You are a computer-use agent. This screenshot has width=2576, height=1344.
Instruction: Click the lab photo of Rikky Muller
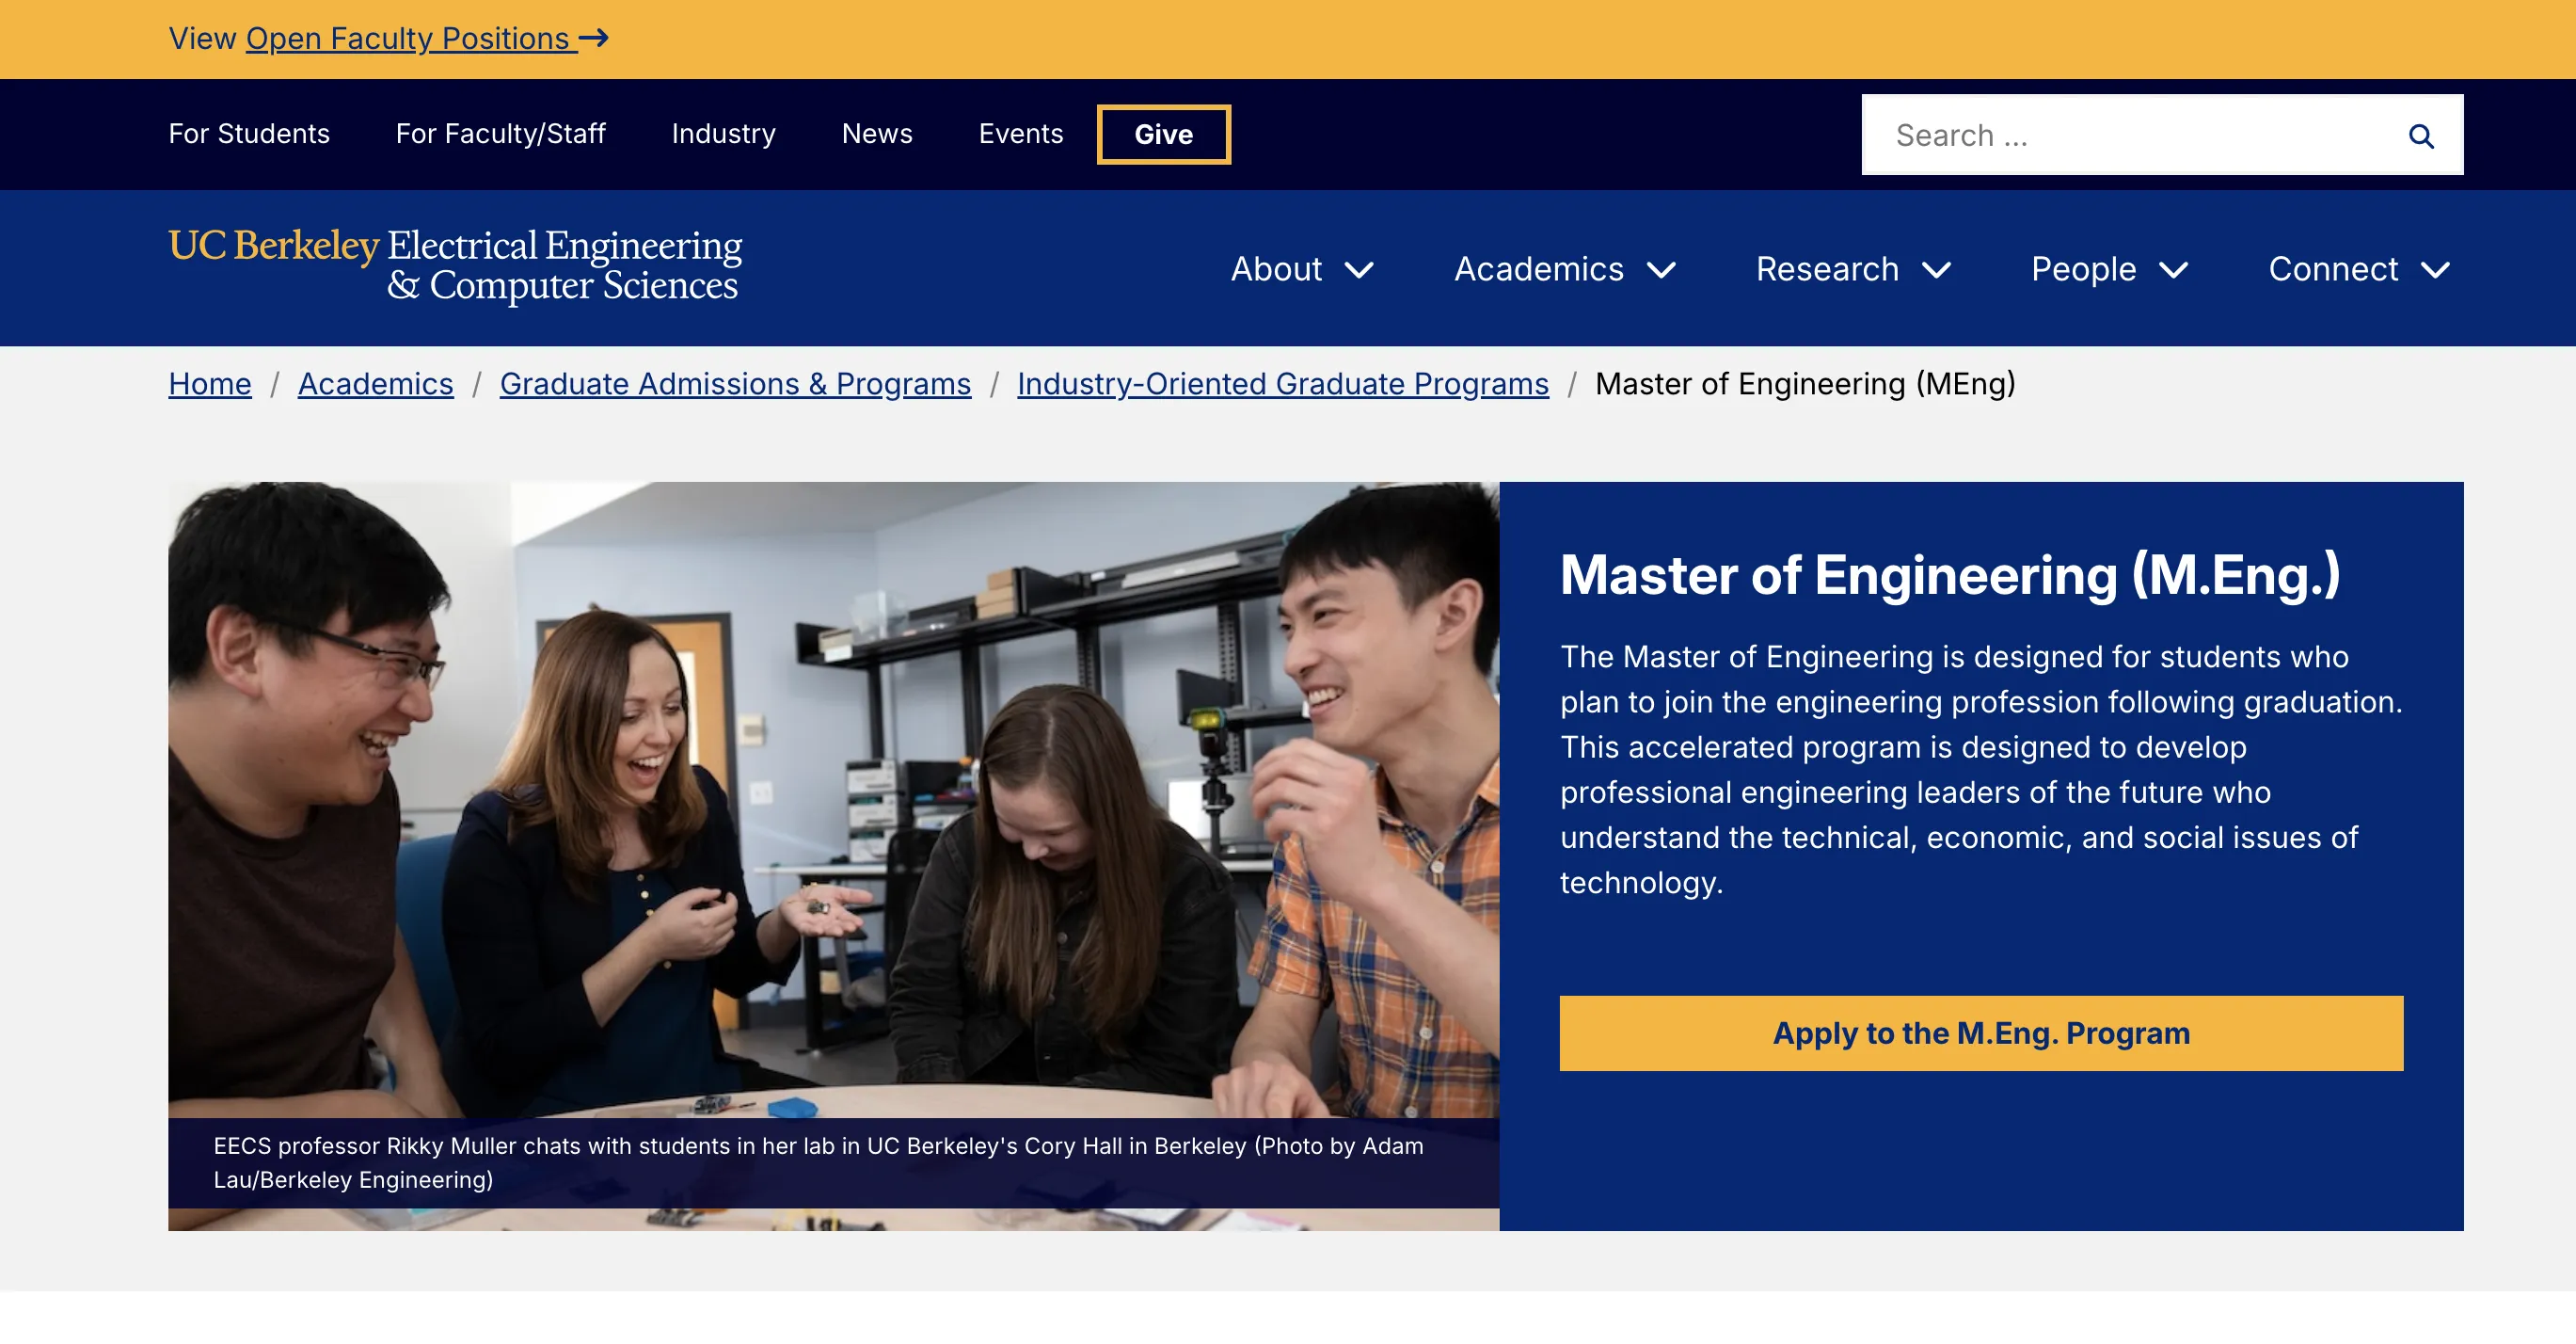click(833, 800)
